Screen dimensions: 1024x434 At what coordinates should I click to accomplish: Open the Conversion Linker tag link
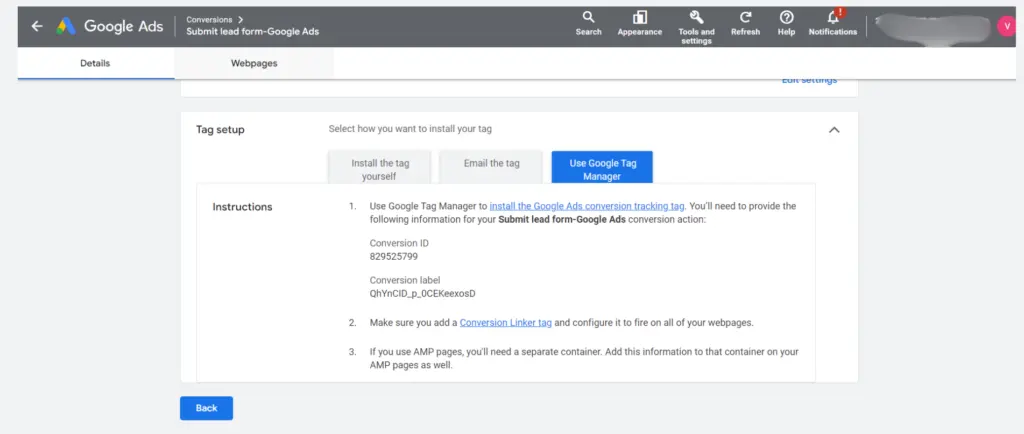point(505,322)
